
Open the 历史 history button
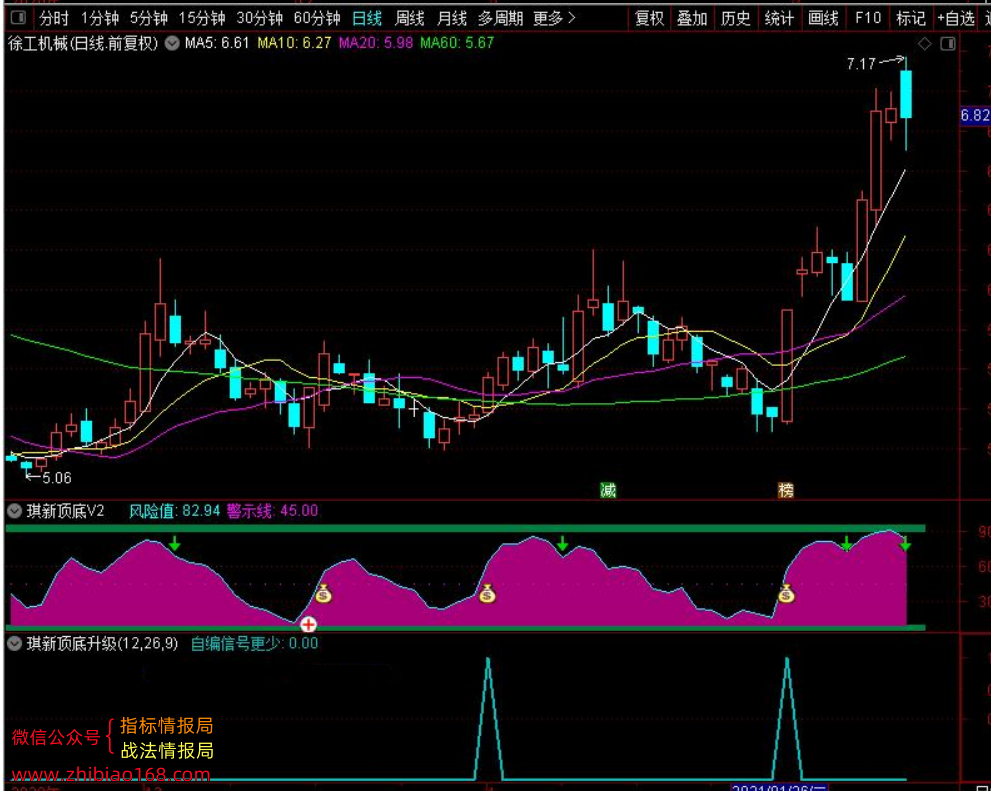point(736,18)
